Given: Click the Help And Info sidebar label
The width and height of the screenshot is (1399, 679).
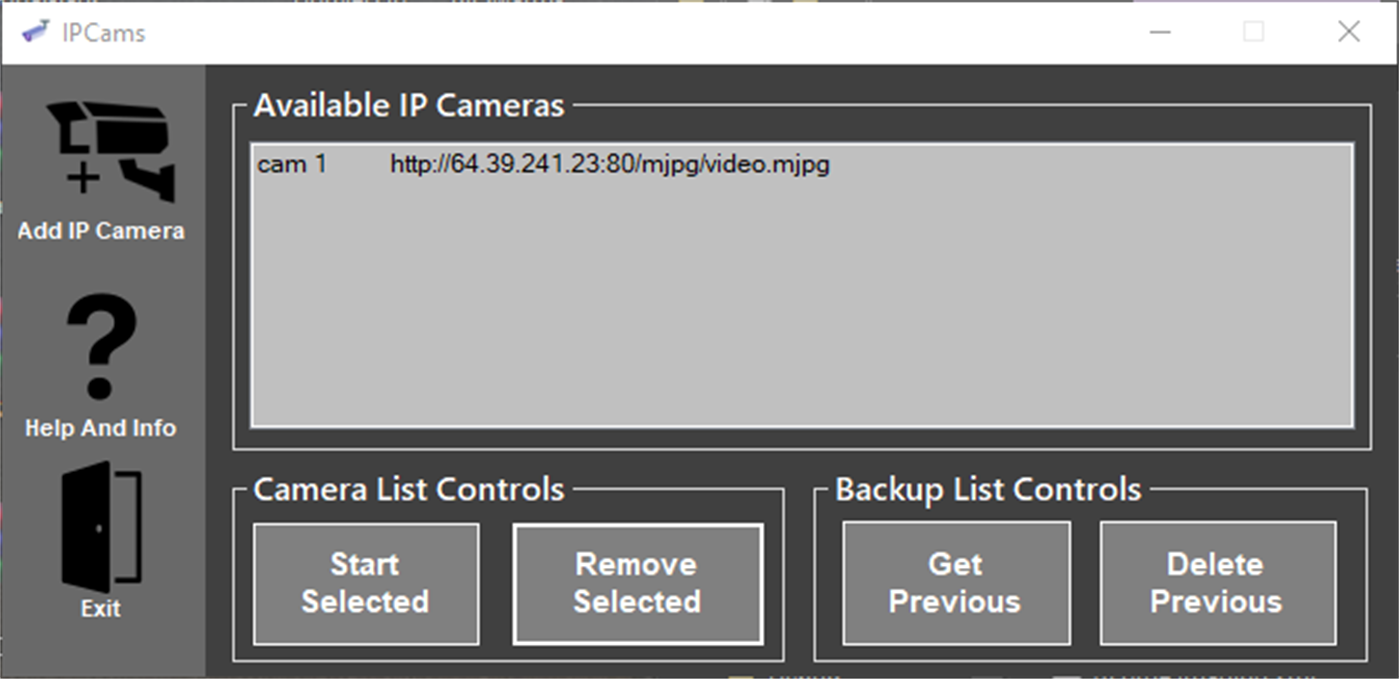Looking at the screenshot, I should tap(100, 428).
